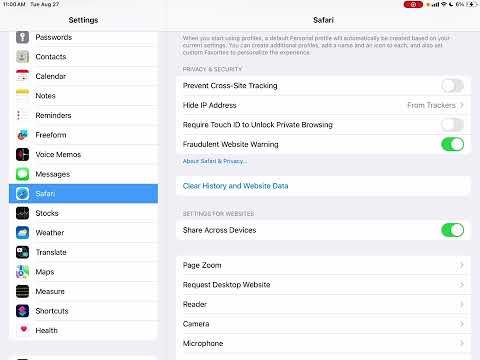Tap From Trackers value
480x360 pixels.
pyautogui.click(x=431, y=105)
